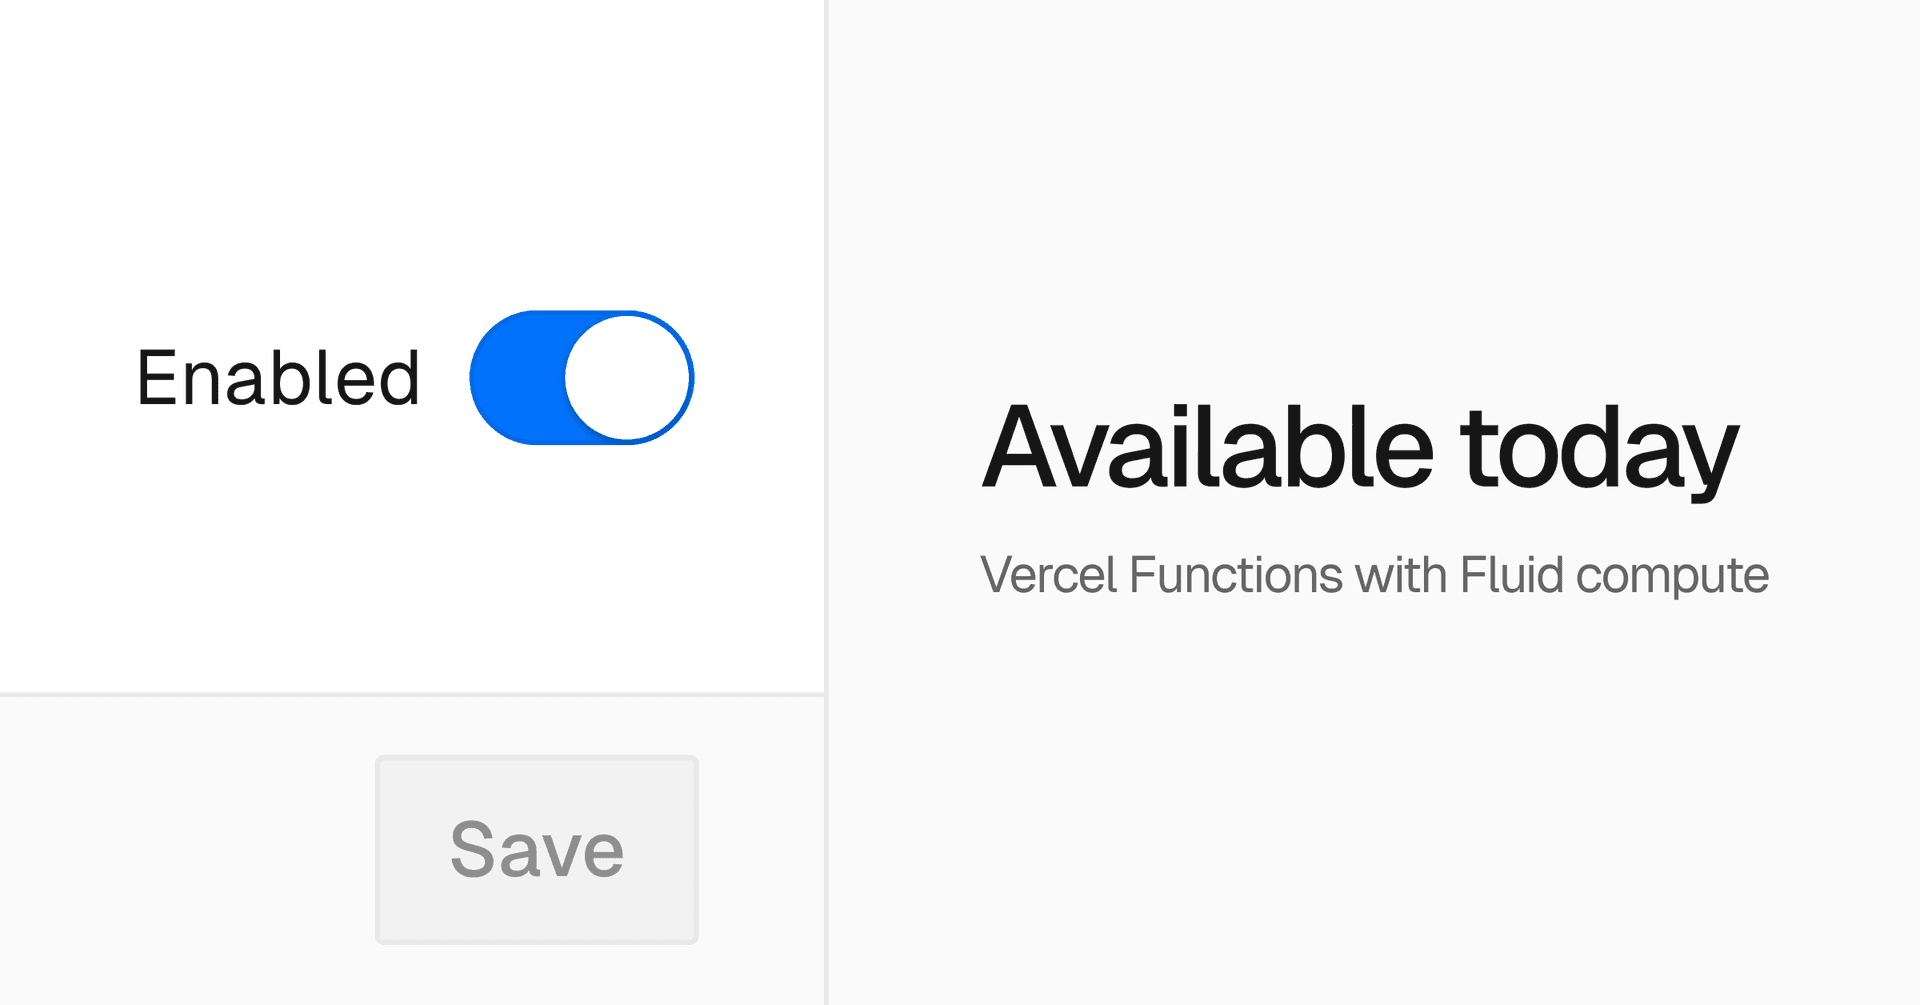Screen dimensions: 1920x1005
Task: Select the Available today heading
Action: click(1360, 448)
